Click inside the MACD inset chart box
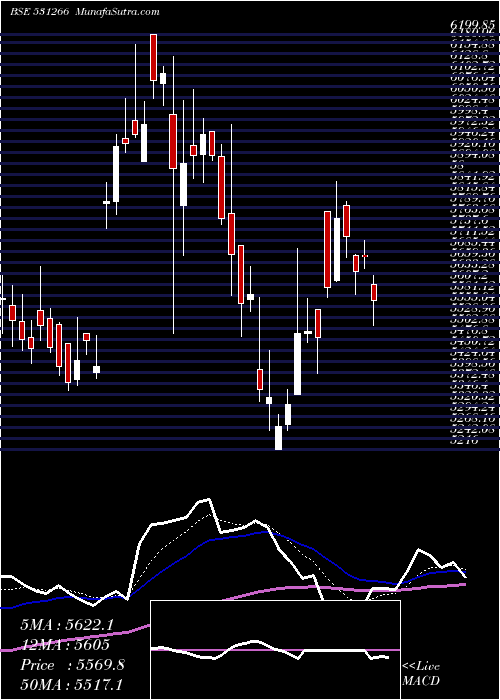 [x=275, y=650]
